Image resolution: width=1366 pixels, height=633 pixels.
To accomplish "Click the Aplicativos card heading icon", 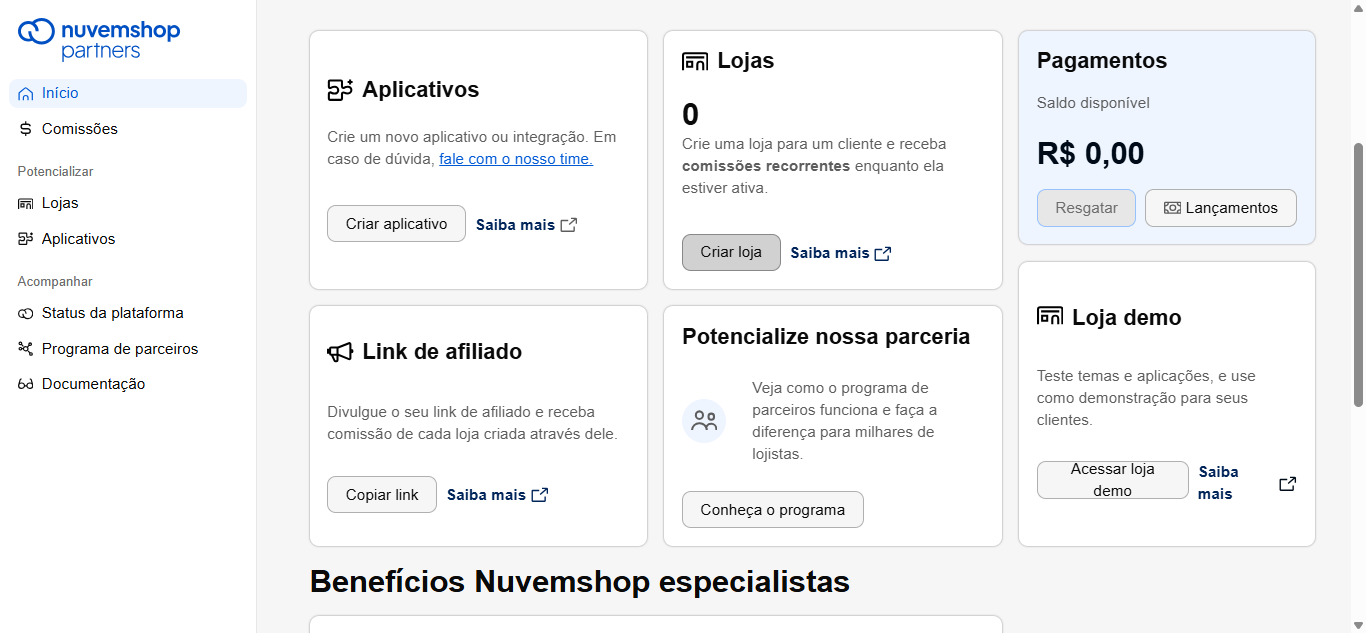I will click(x=340, y=90).
